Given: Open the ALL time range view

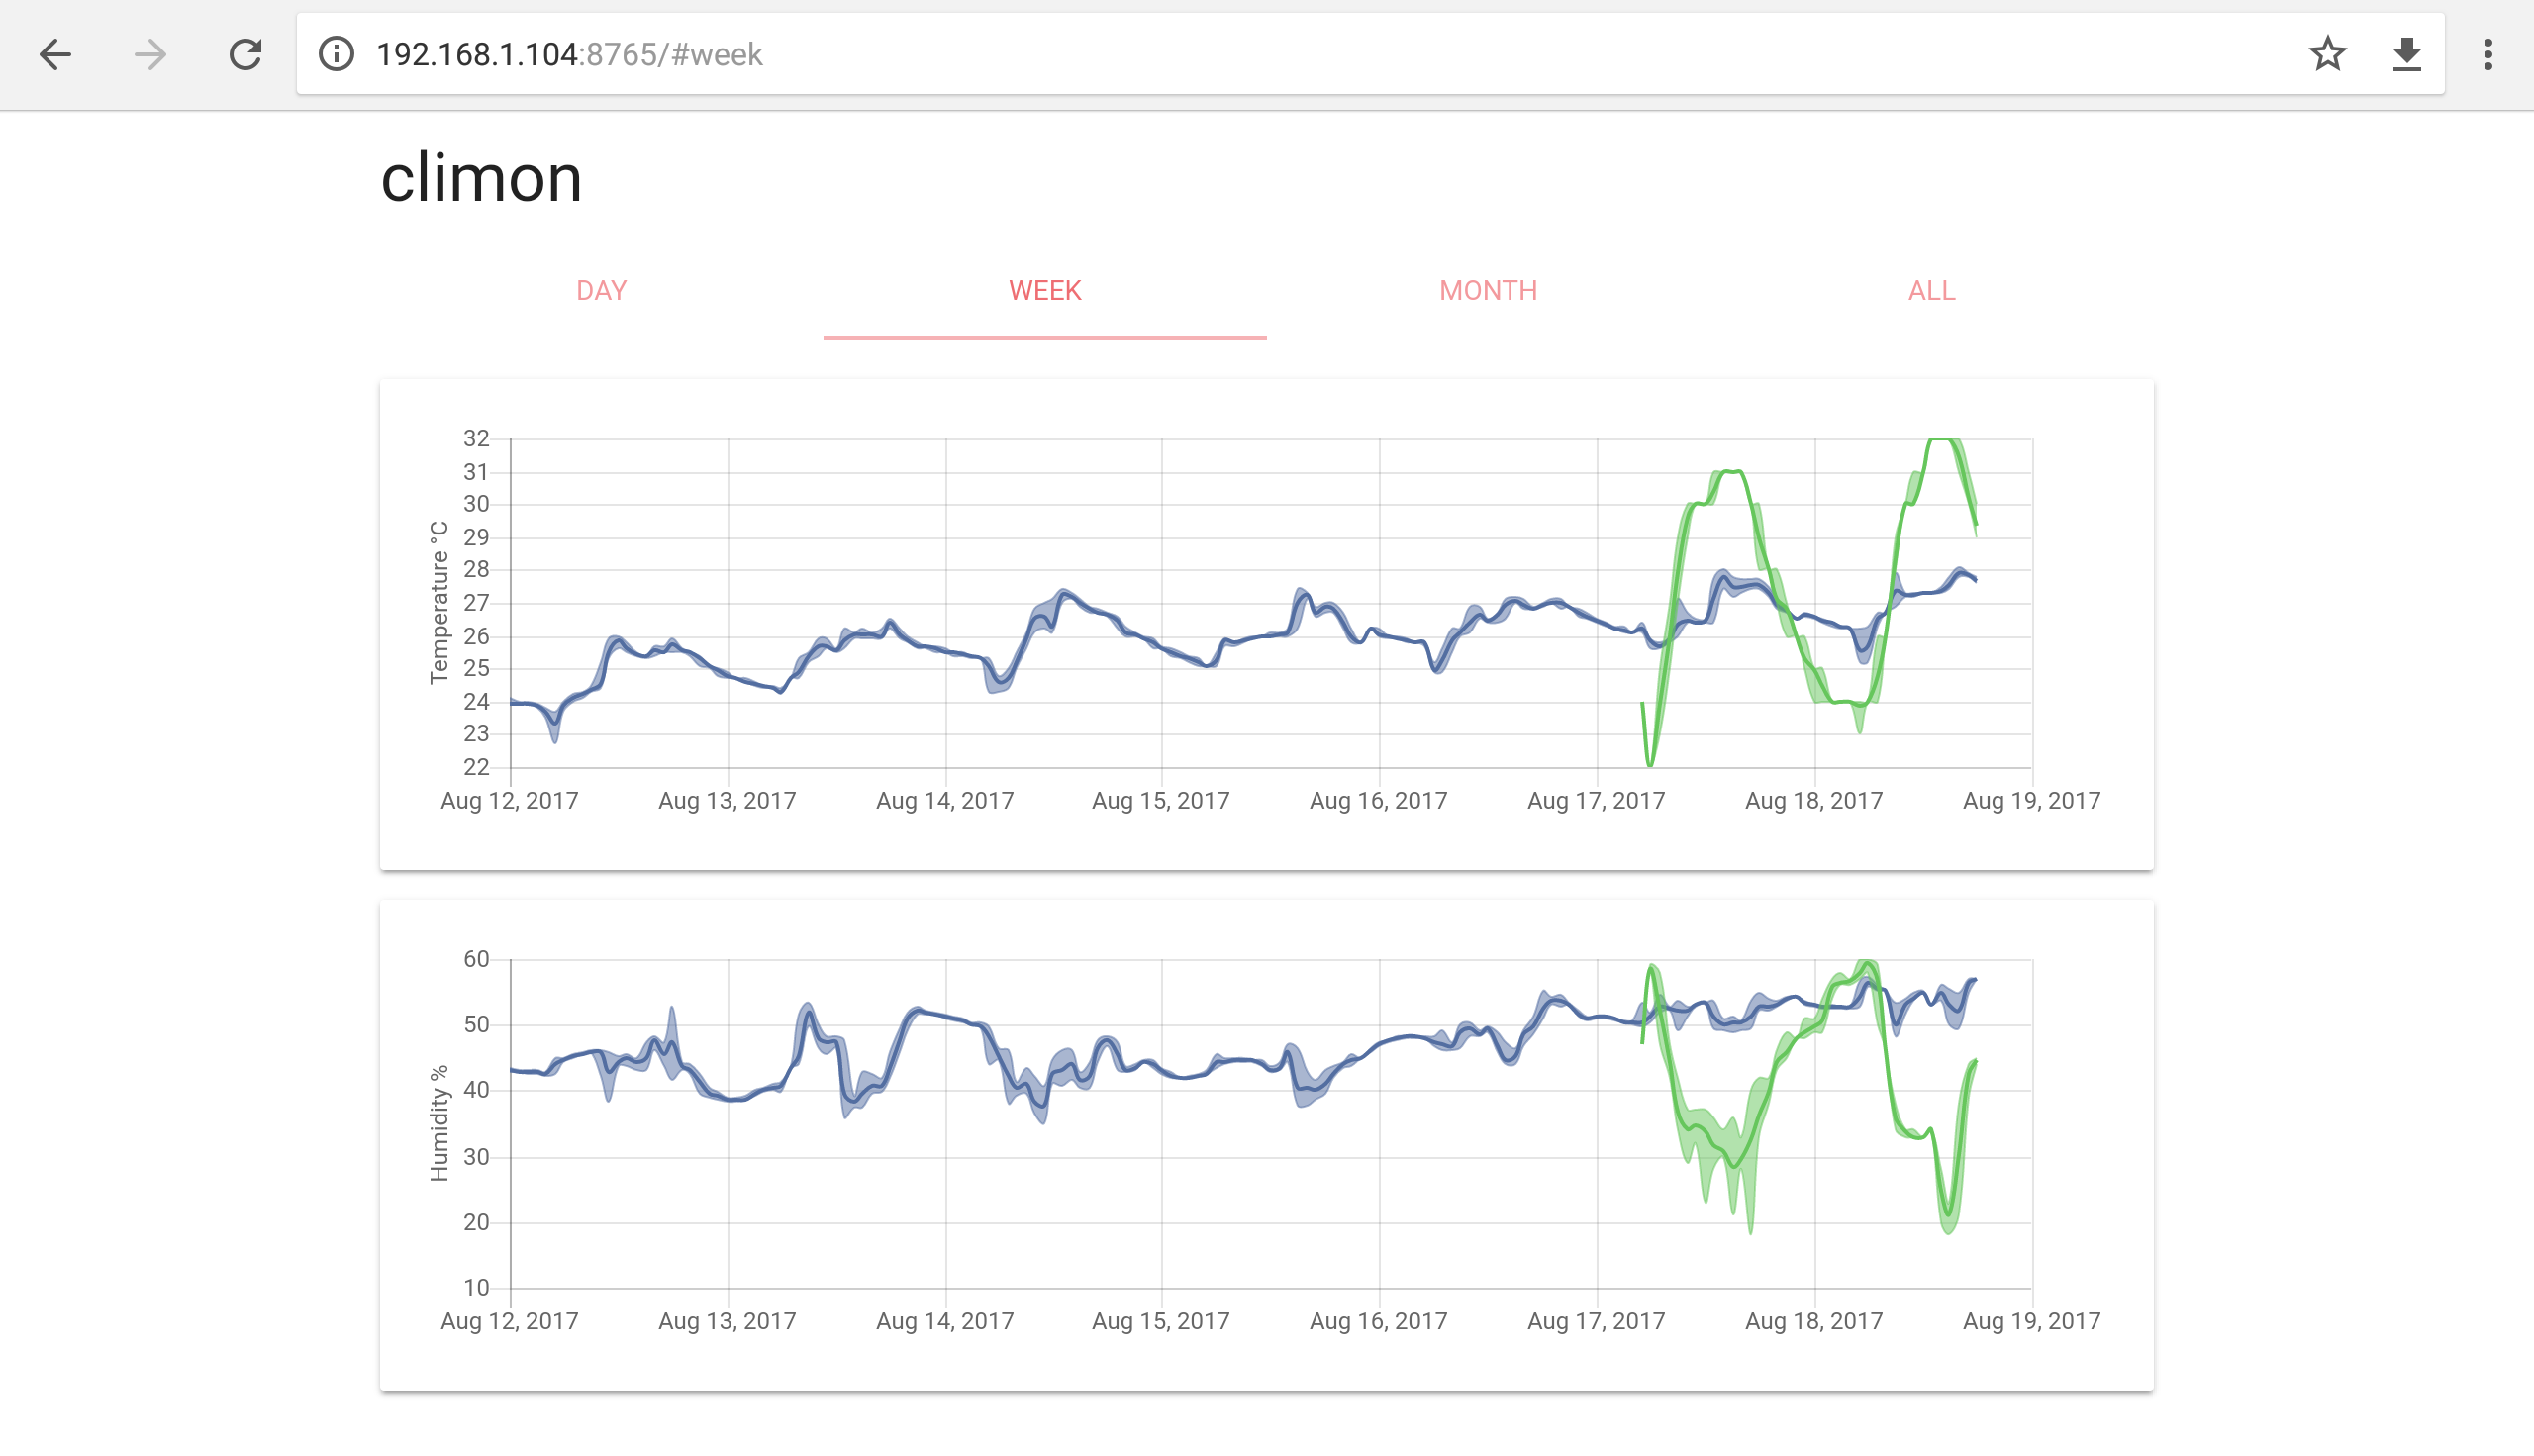Looking at the screenshot, I should coord(1930,290).
